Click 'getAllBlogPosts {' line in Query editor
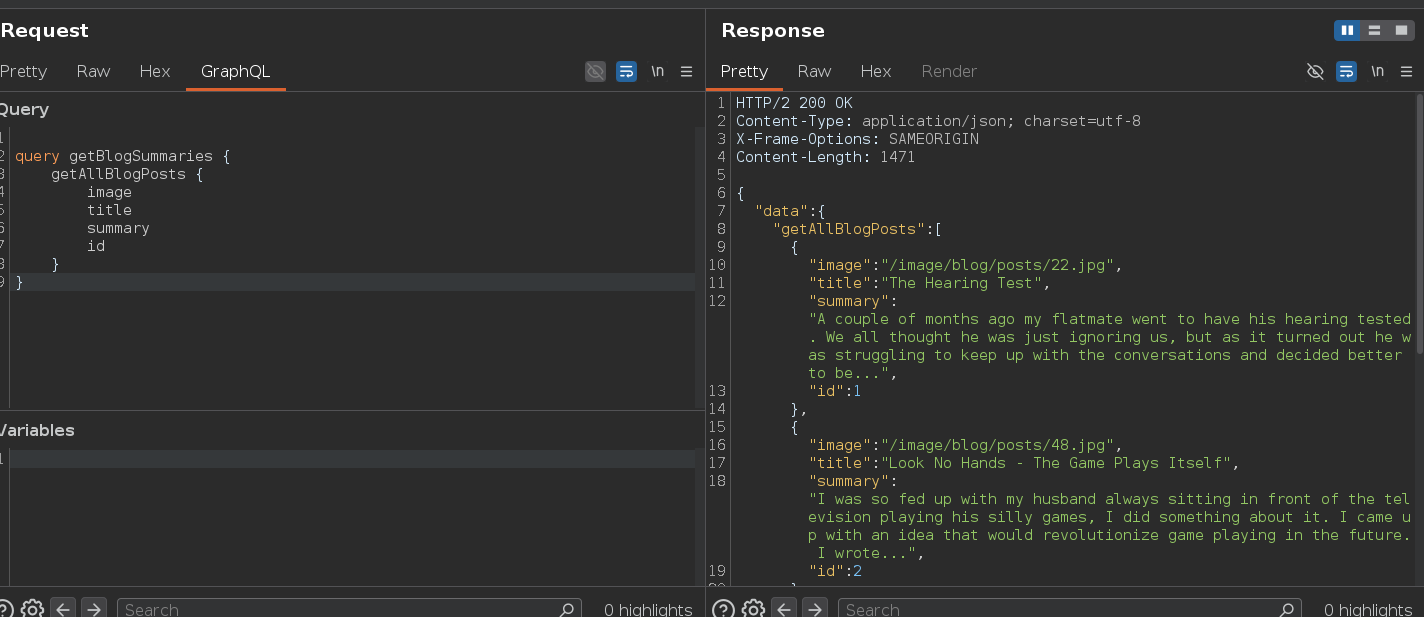1424x617 pixels. [x=127, y=174]
